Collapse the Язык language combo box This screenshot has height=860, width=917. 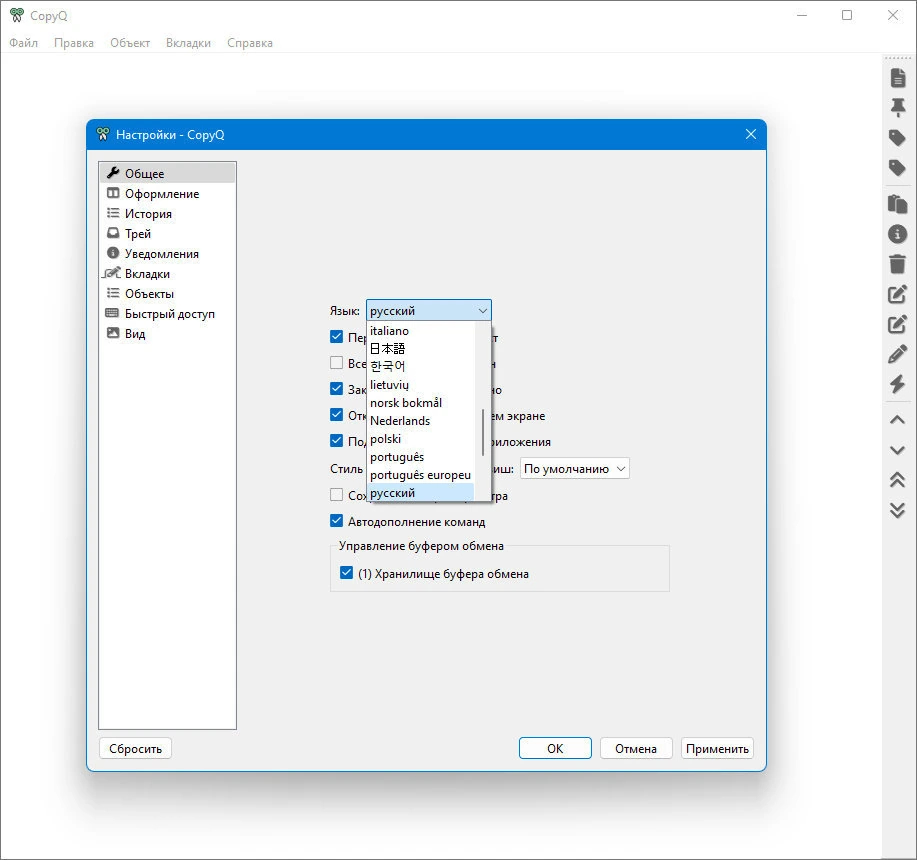coord(429,310)
